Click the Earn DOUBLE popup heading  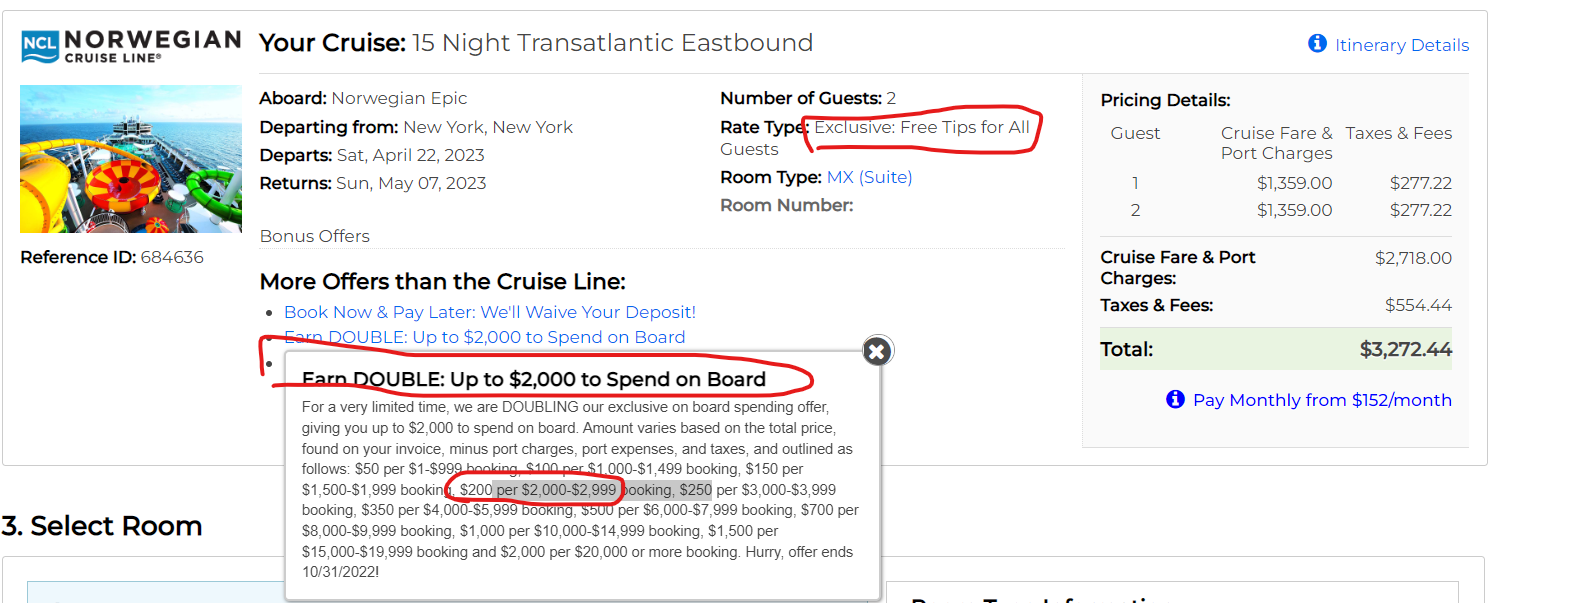click(533, 379)
